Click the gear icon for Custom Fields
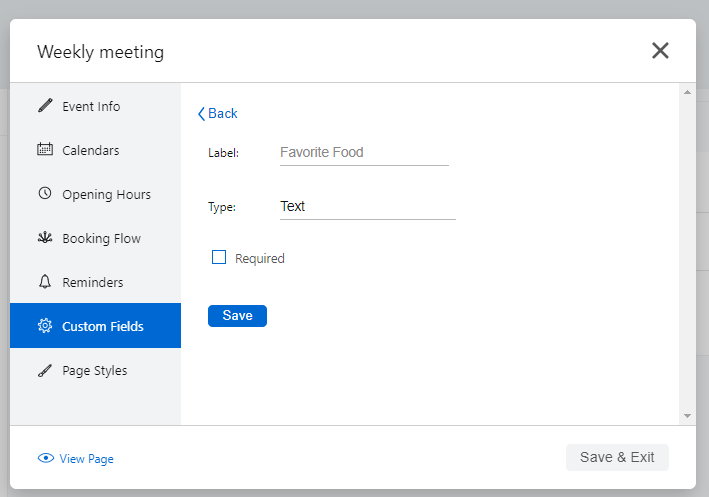709x497 pixels. pyautogui.click(x=44, y=326)
